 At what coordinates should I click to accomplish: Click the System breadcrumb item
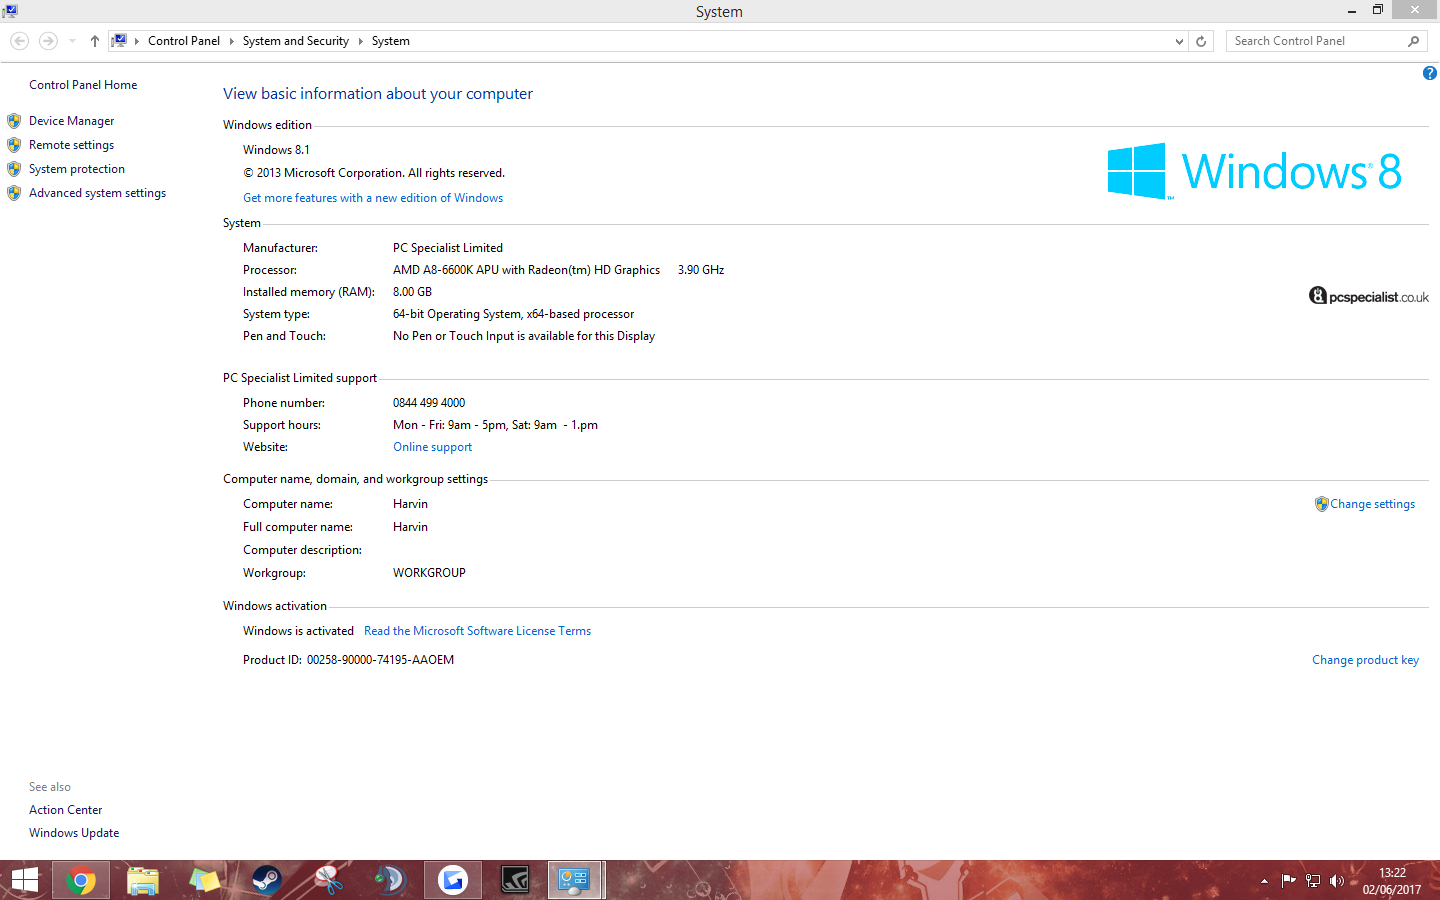pyautogui.click(x=391, y=41)
